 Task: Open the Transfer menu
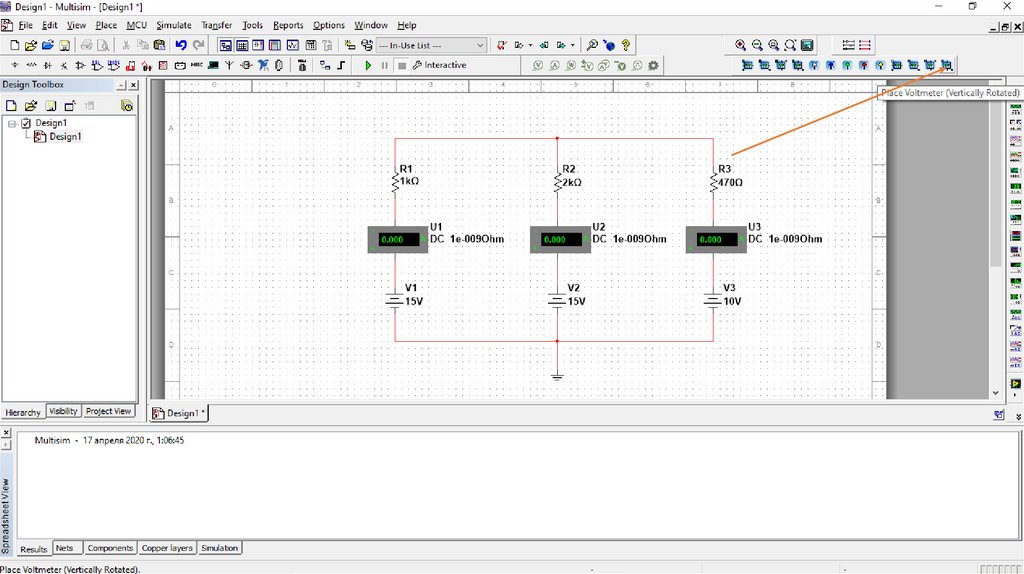(x=216, y=25)
